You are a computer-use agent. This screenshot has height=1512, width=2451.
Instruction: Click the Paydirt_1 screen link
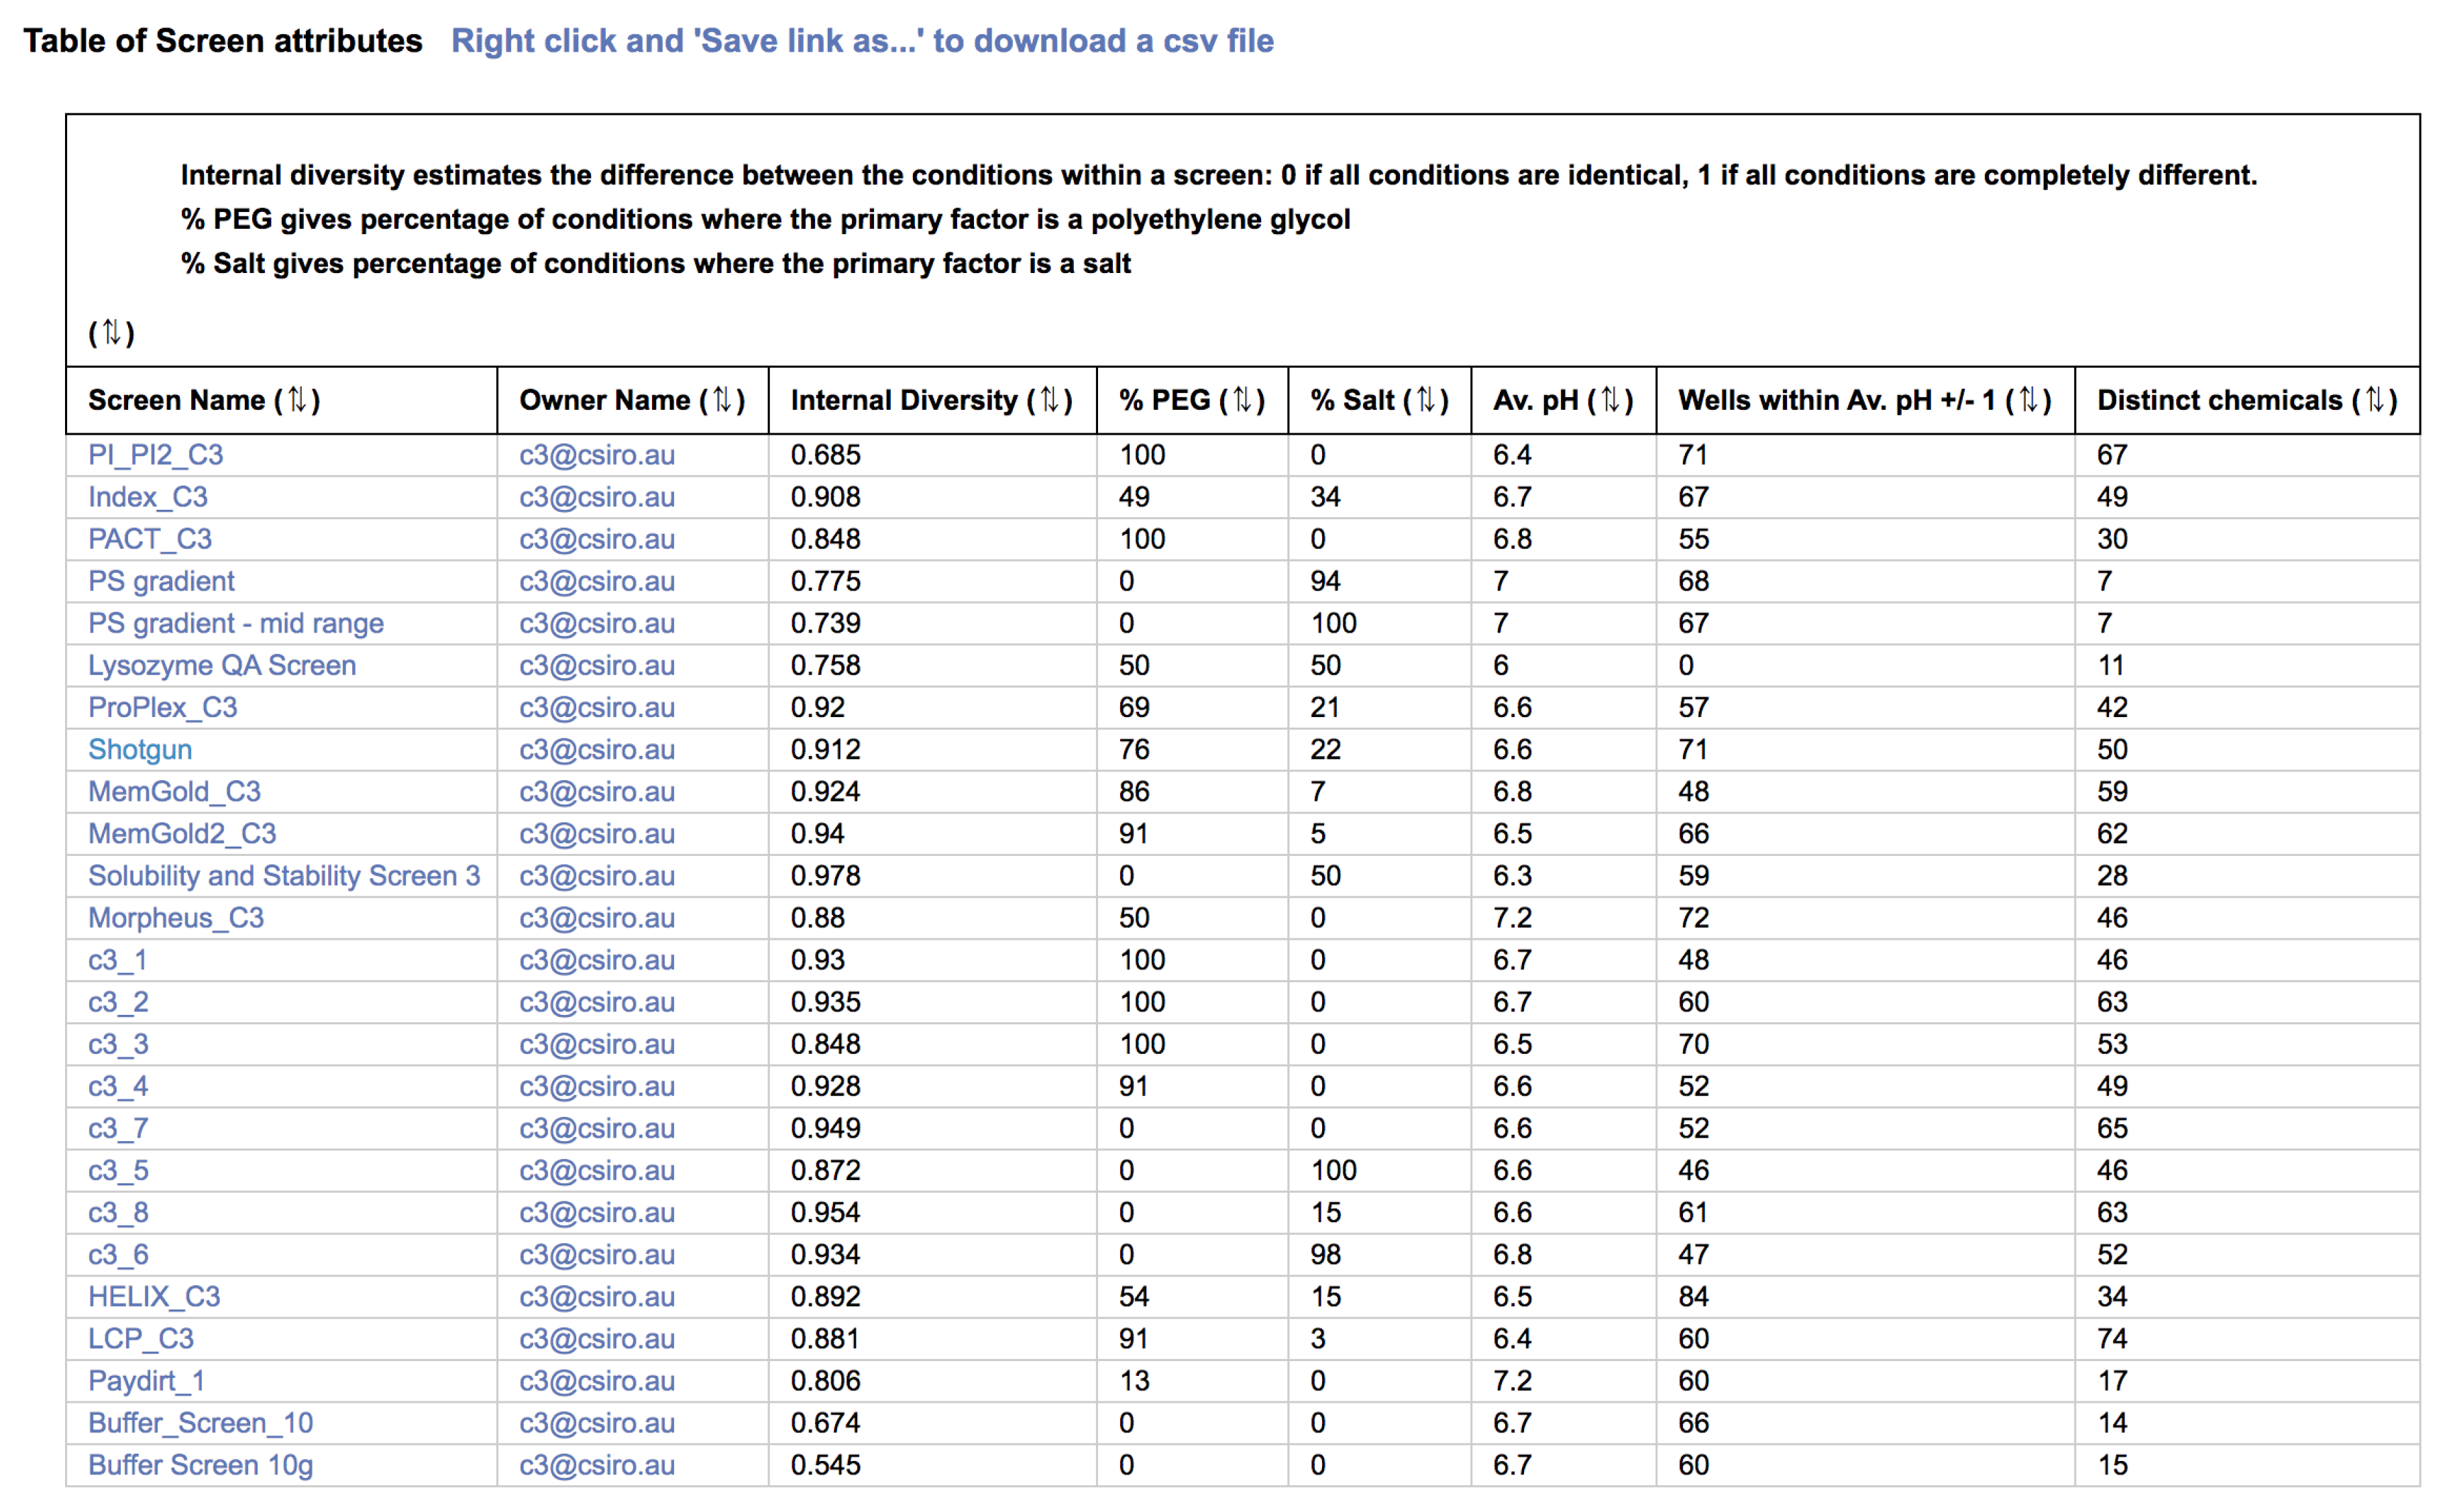146,1381
